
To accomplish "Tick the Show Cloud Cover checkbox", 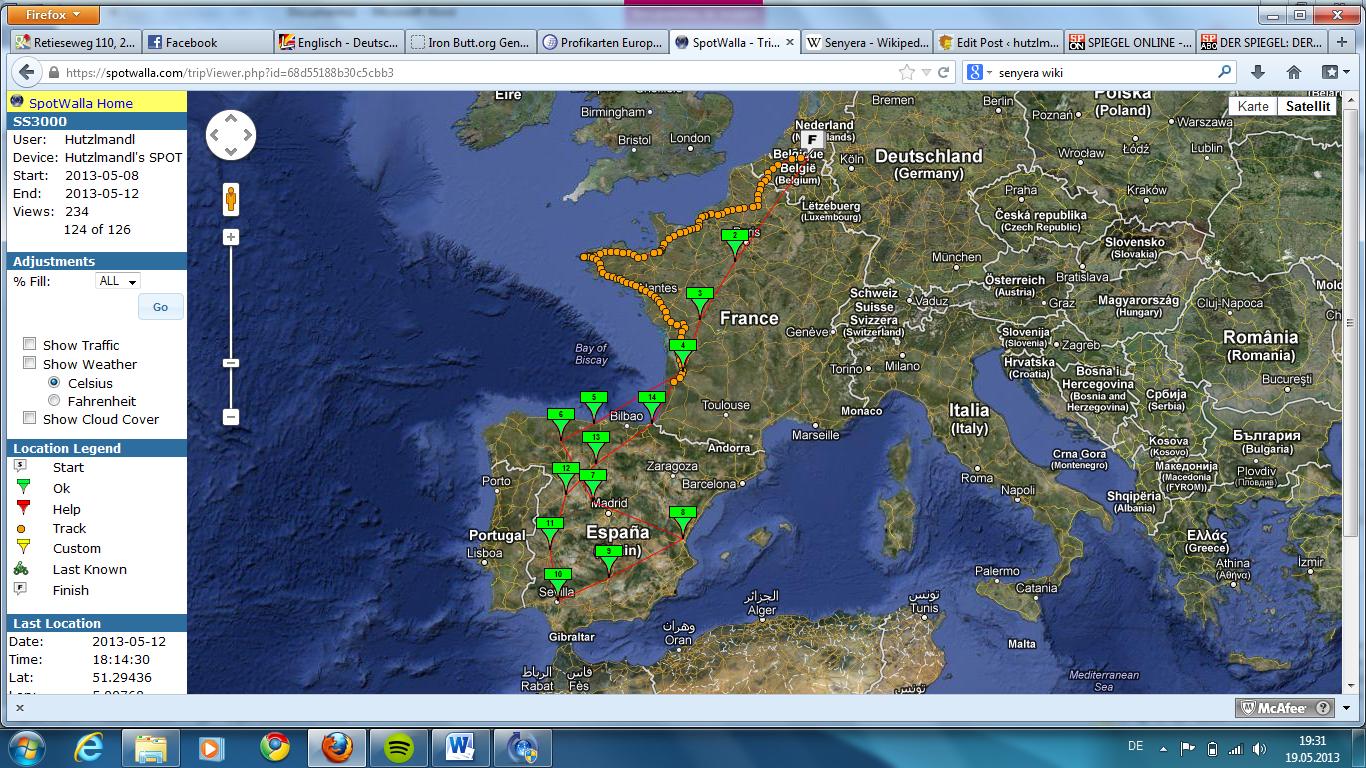I will click(30, 419).
